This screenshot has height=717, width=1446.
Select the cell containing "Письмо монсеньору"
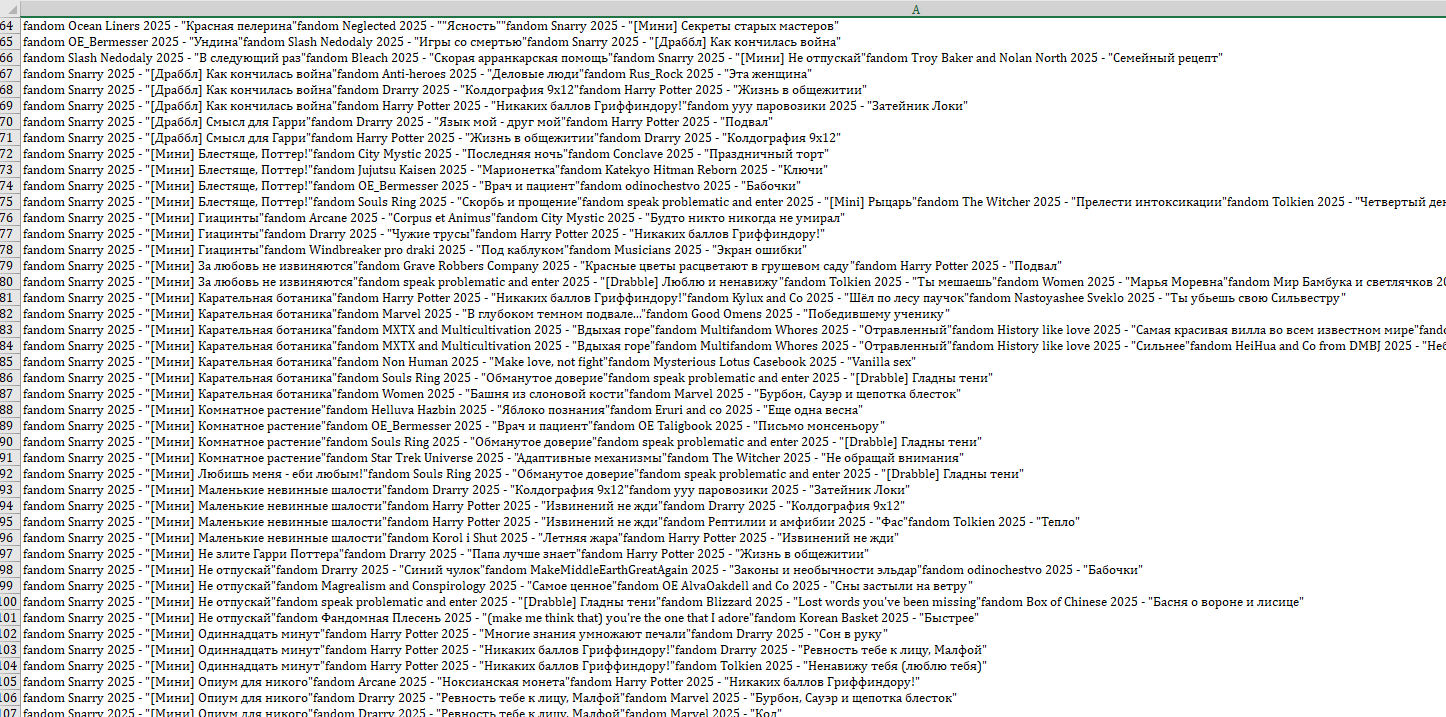(732, 426)
